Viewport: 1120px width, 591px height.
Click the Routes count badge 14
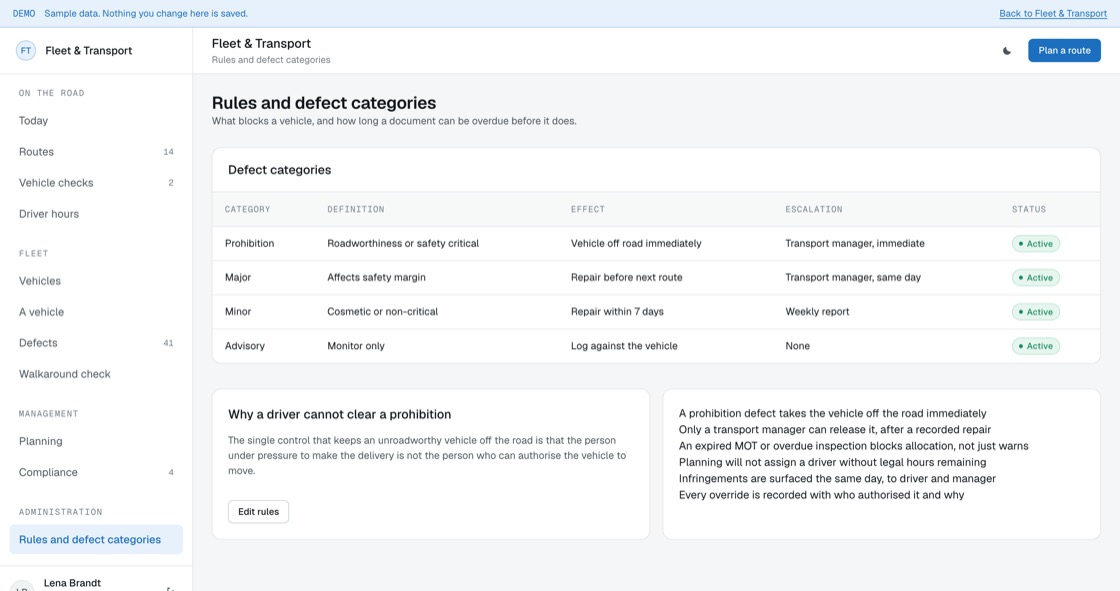[169, 152]
